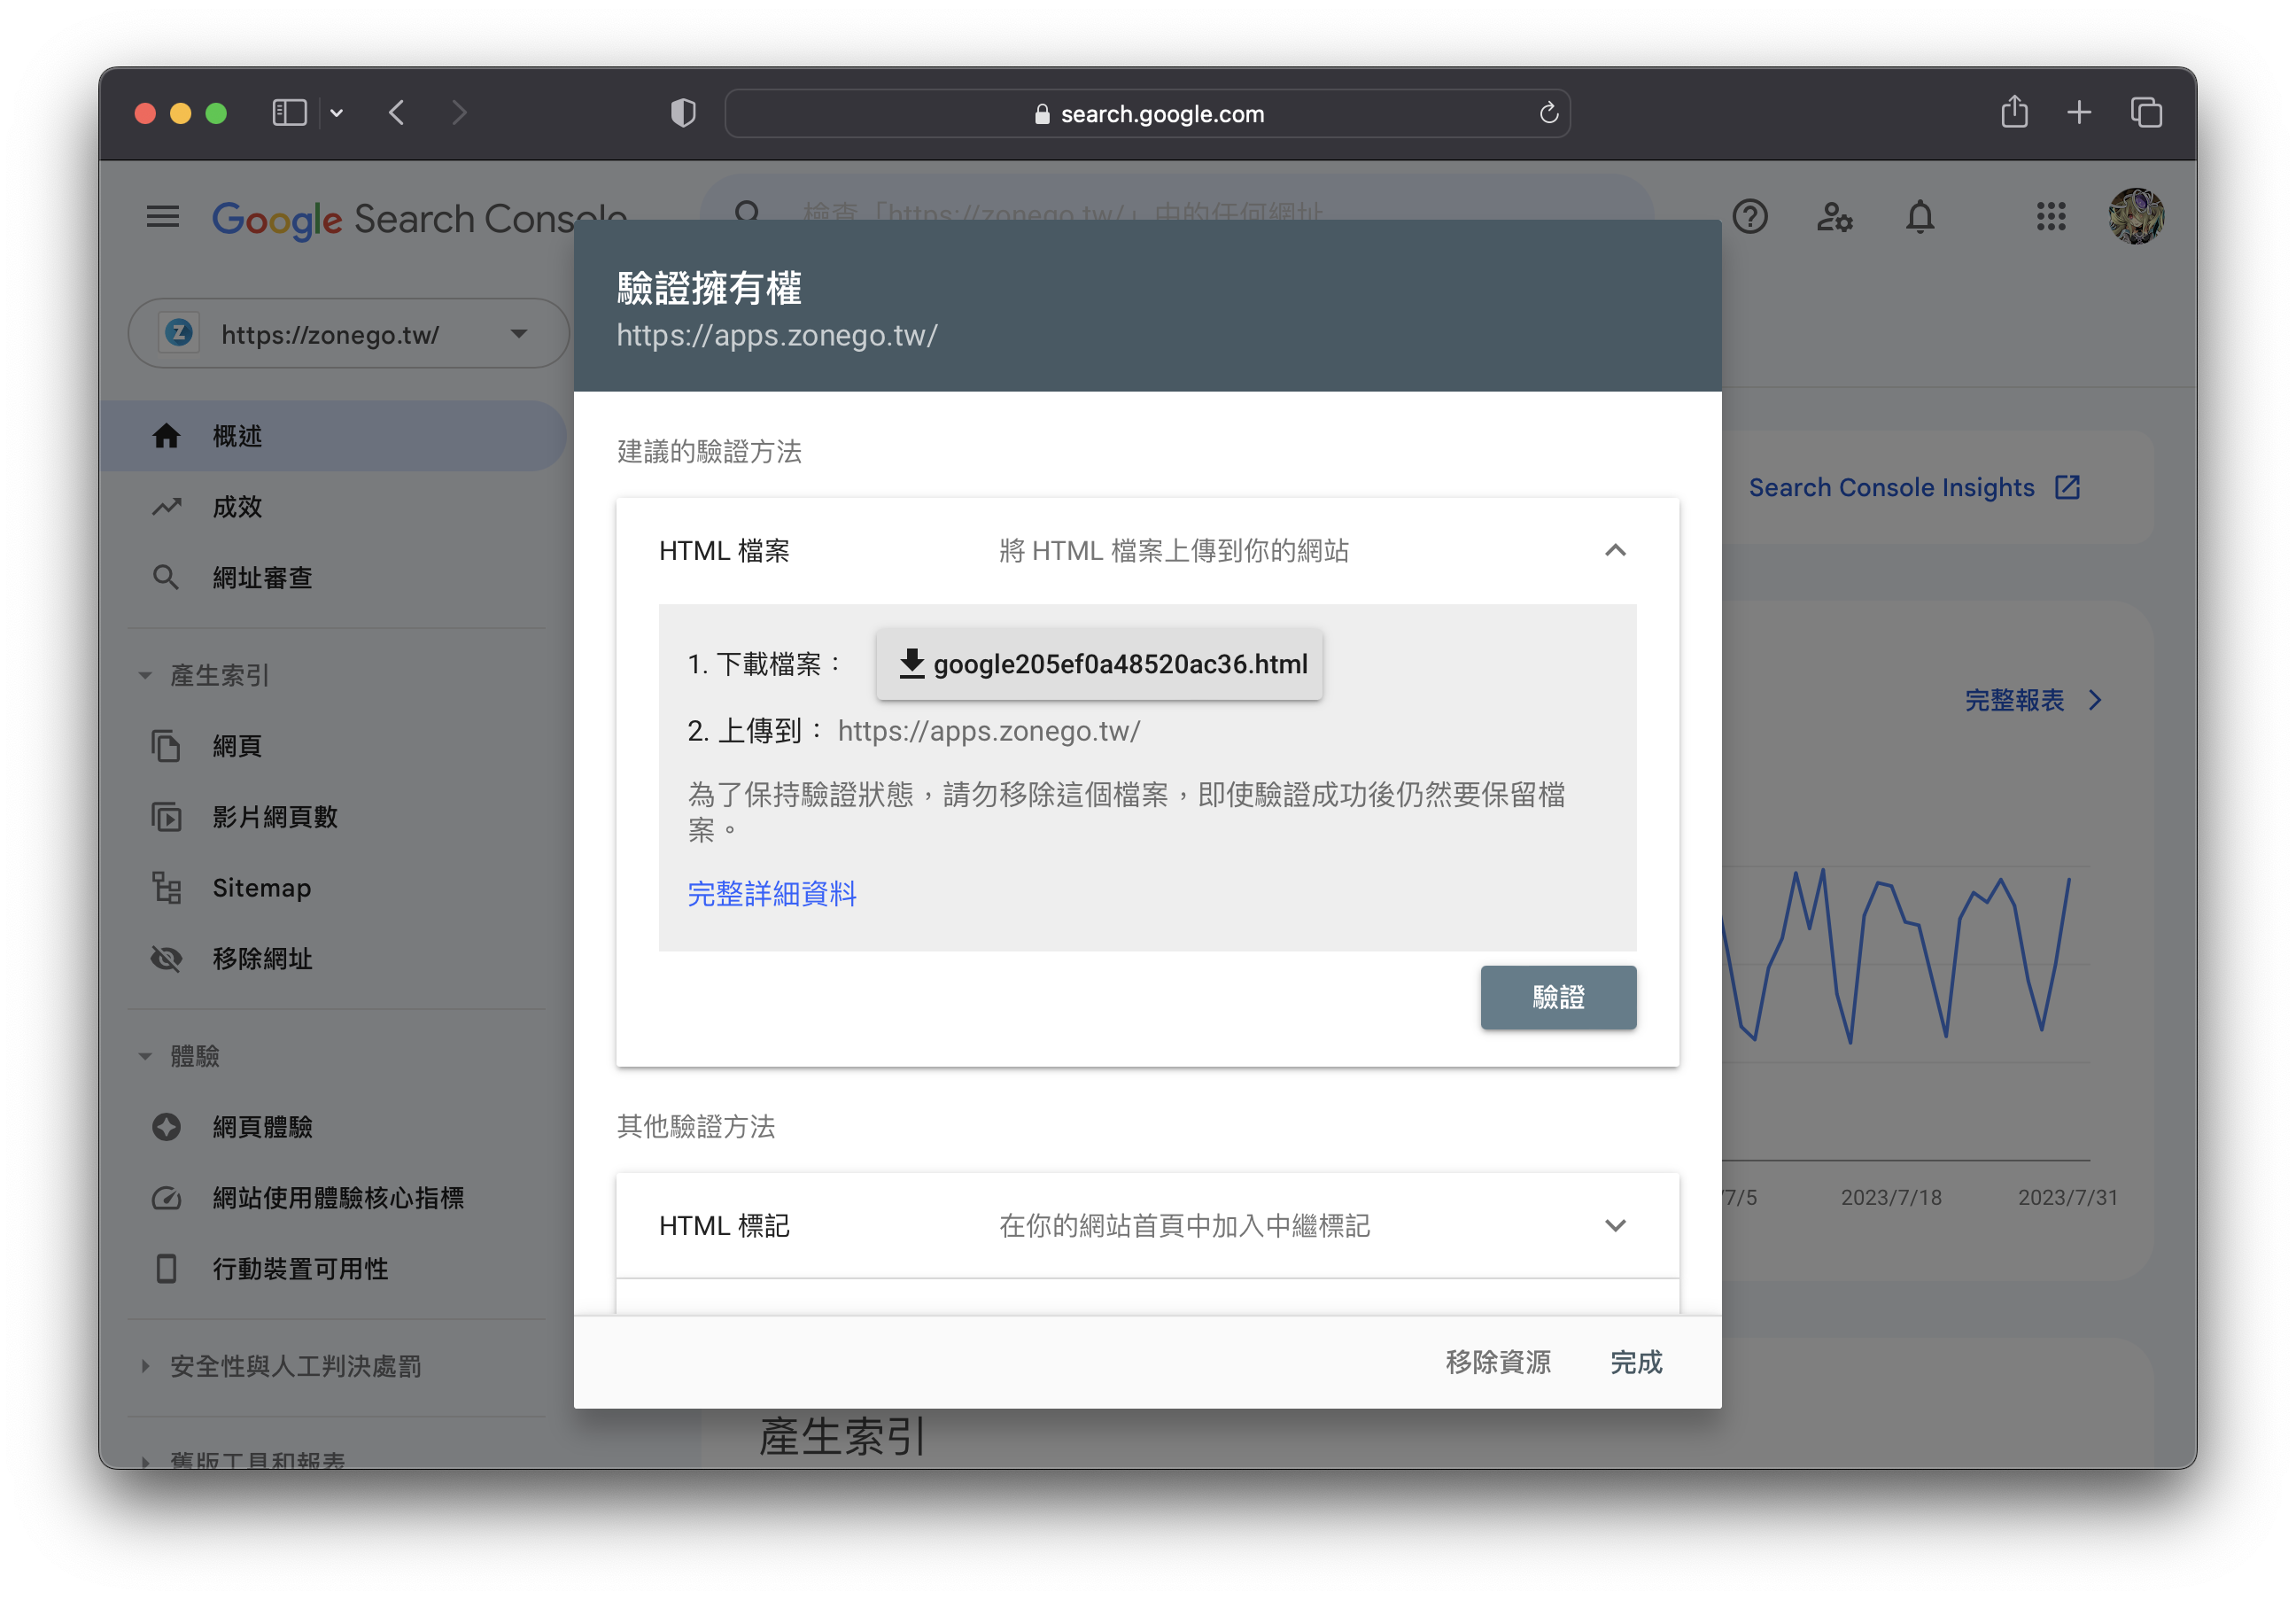Screen dimensions: 2296x1600
Task: Collapse the 產生索引 sidebar section
Action: click(204, 676)
